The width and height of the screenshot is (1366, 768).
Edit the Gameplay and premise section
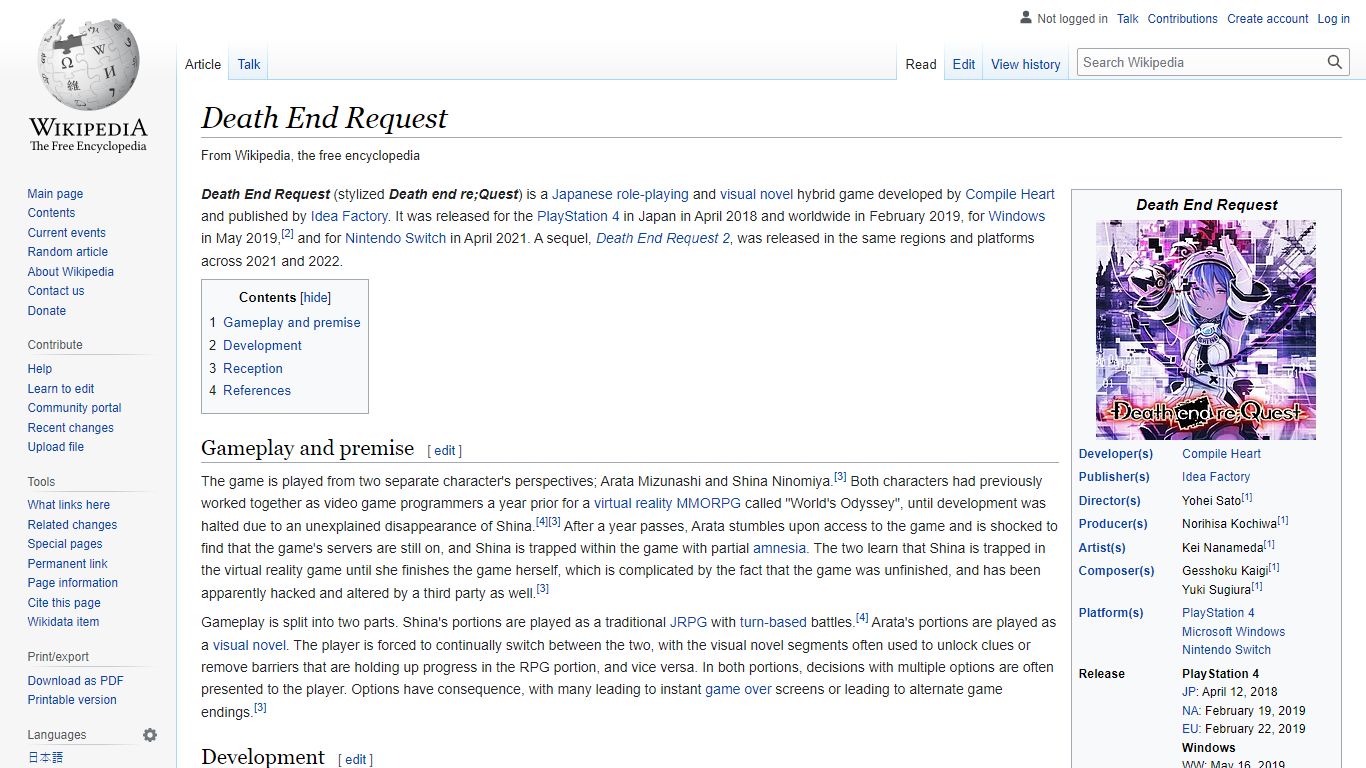pyautogui.click(x=445, y=451)
